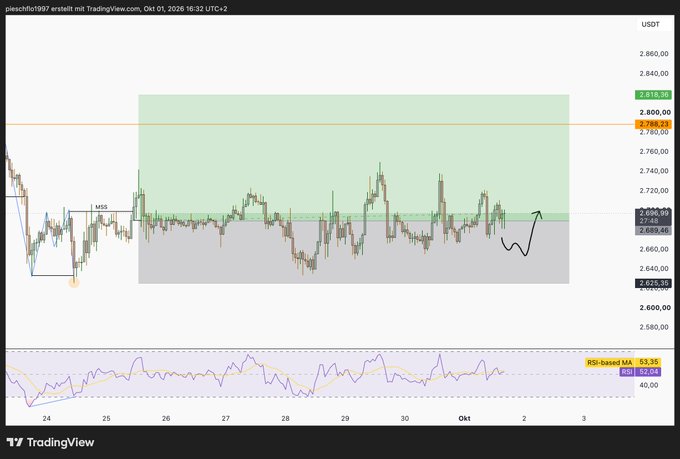The width and height of the screenshot is (680, 459).
Task: Select the purple RSI indicator label
Action: (626, 372)
